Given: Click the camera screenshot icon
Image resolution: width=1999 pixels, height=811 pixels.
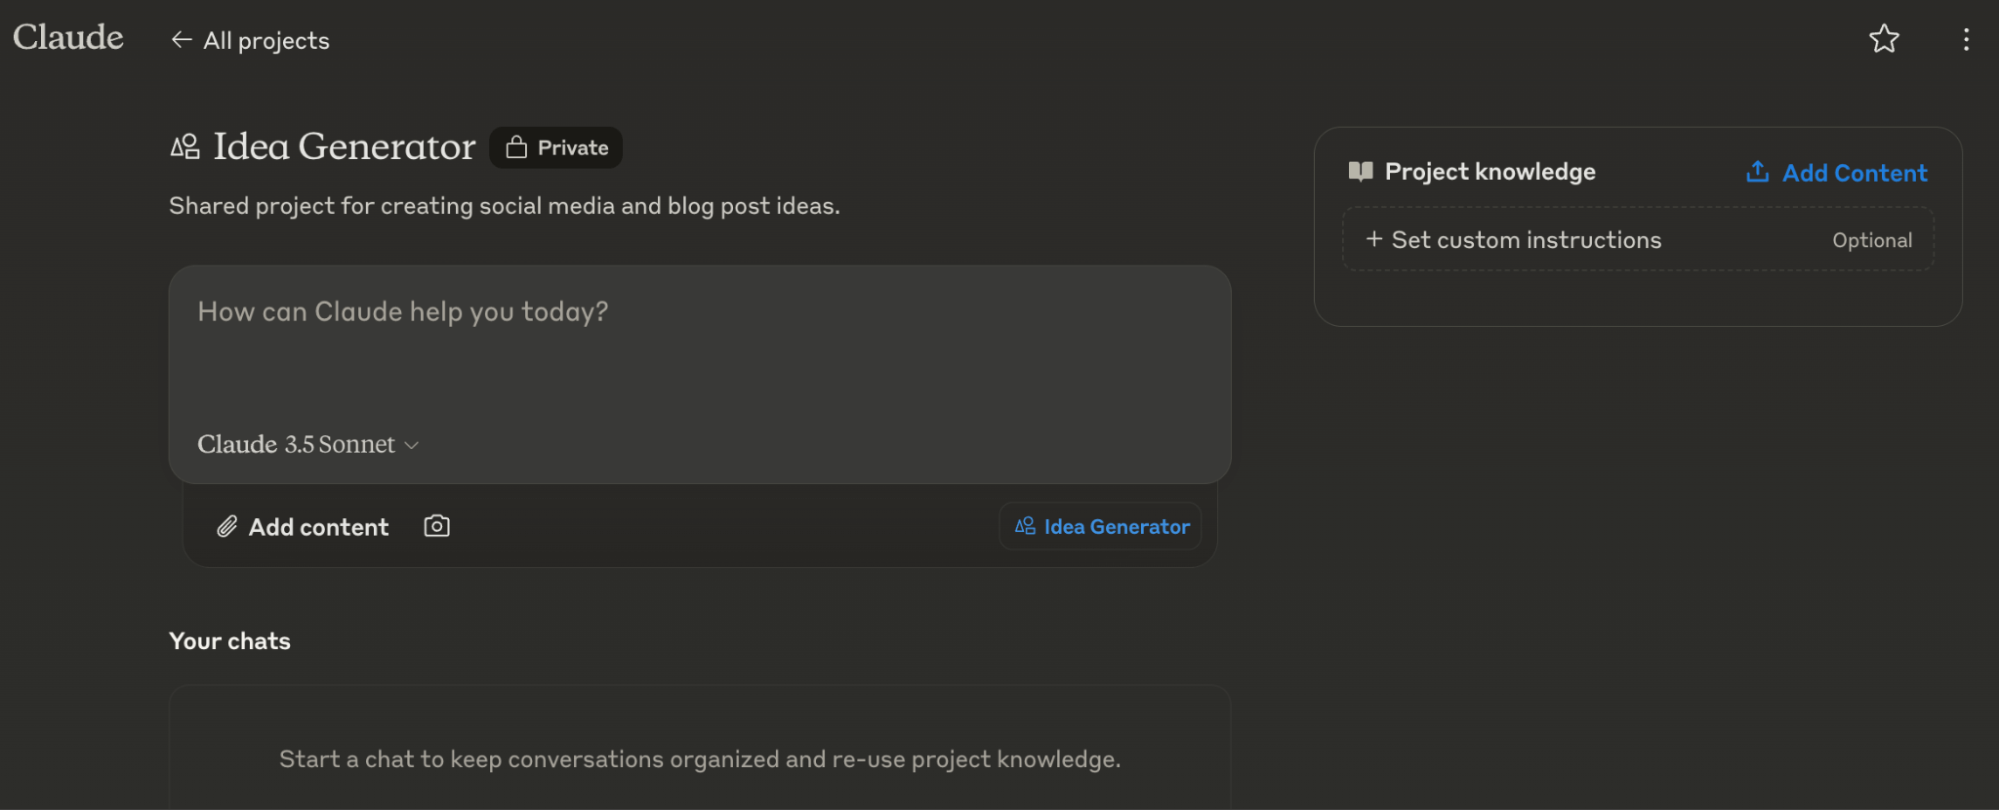Looking at the screenshot, I should (x=437, y=526).
